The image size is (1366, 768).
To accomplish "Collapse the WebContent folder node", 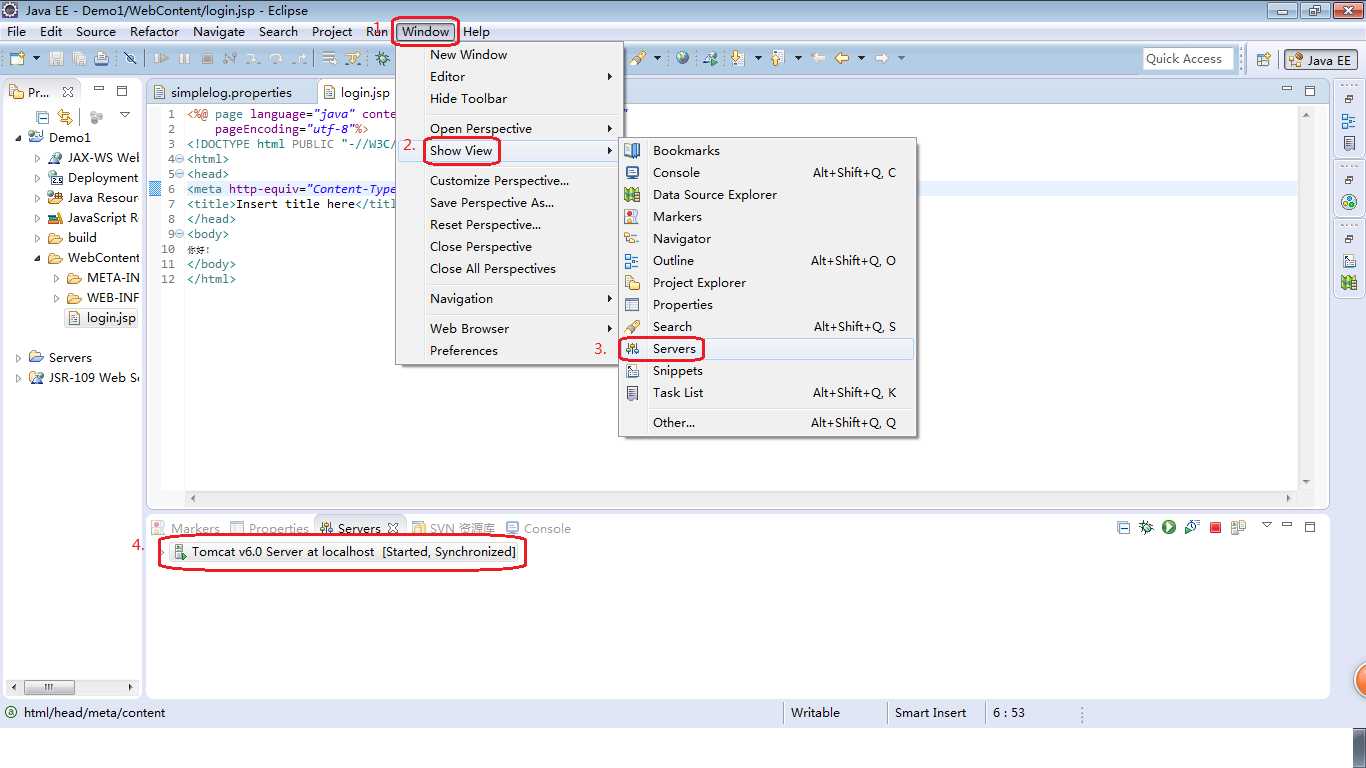I will tap(38, 257).
